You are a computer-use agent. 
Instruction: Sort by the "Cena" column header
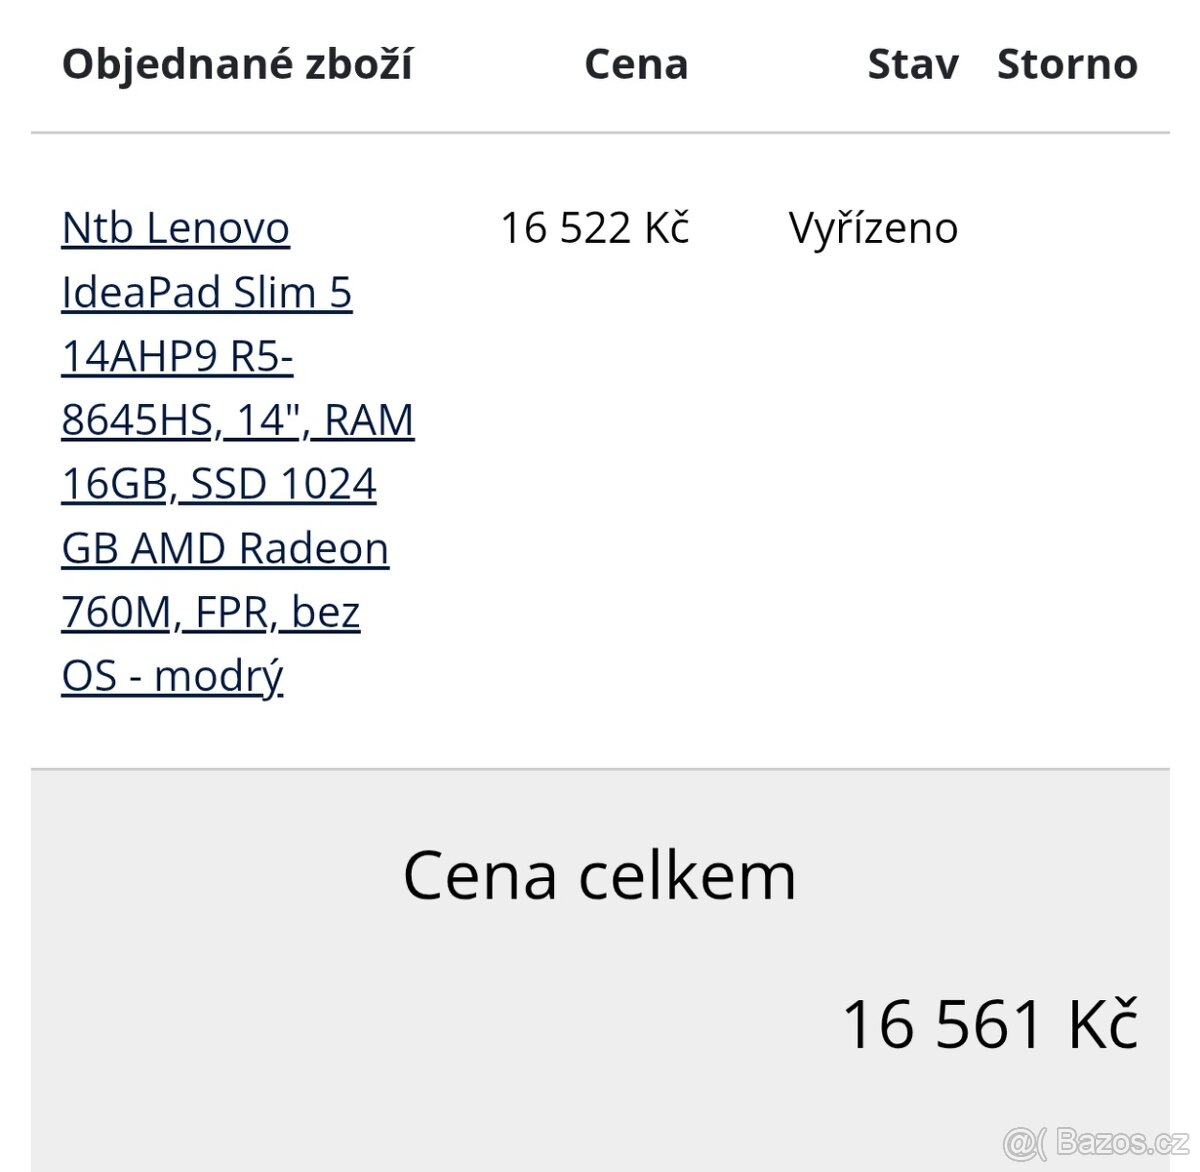(x=637, y=64)
